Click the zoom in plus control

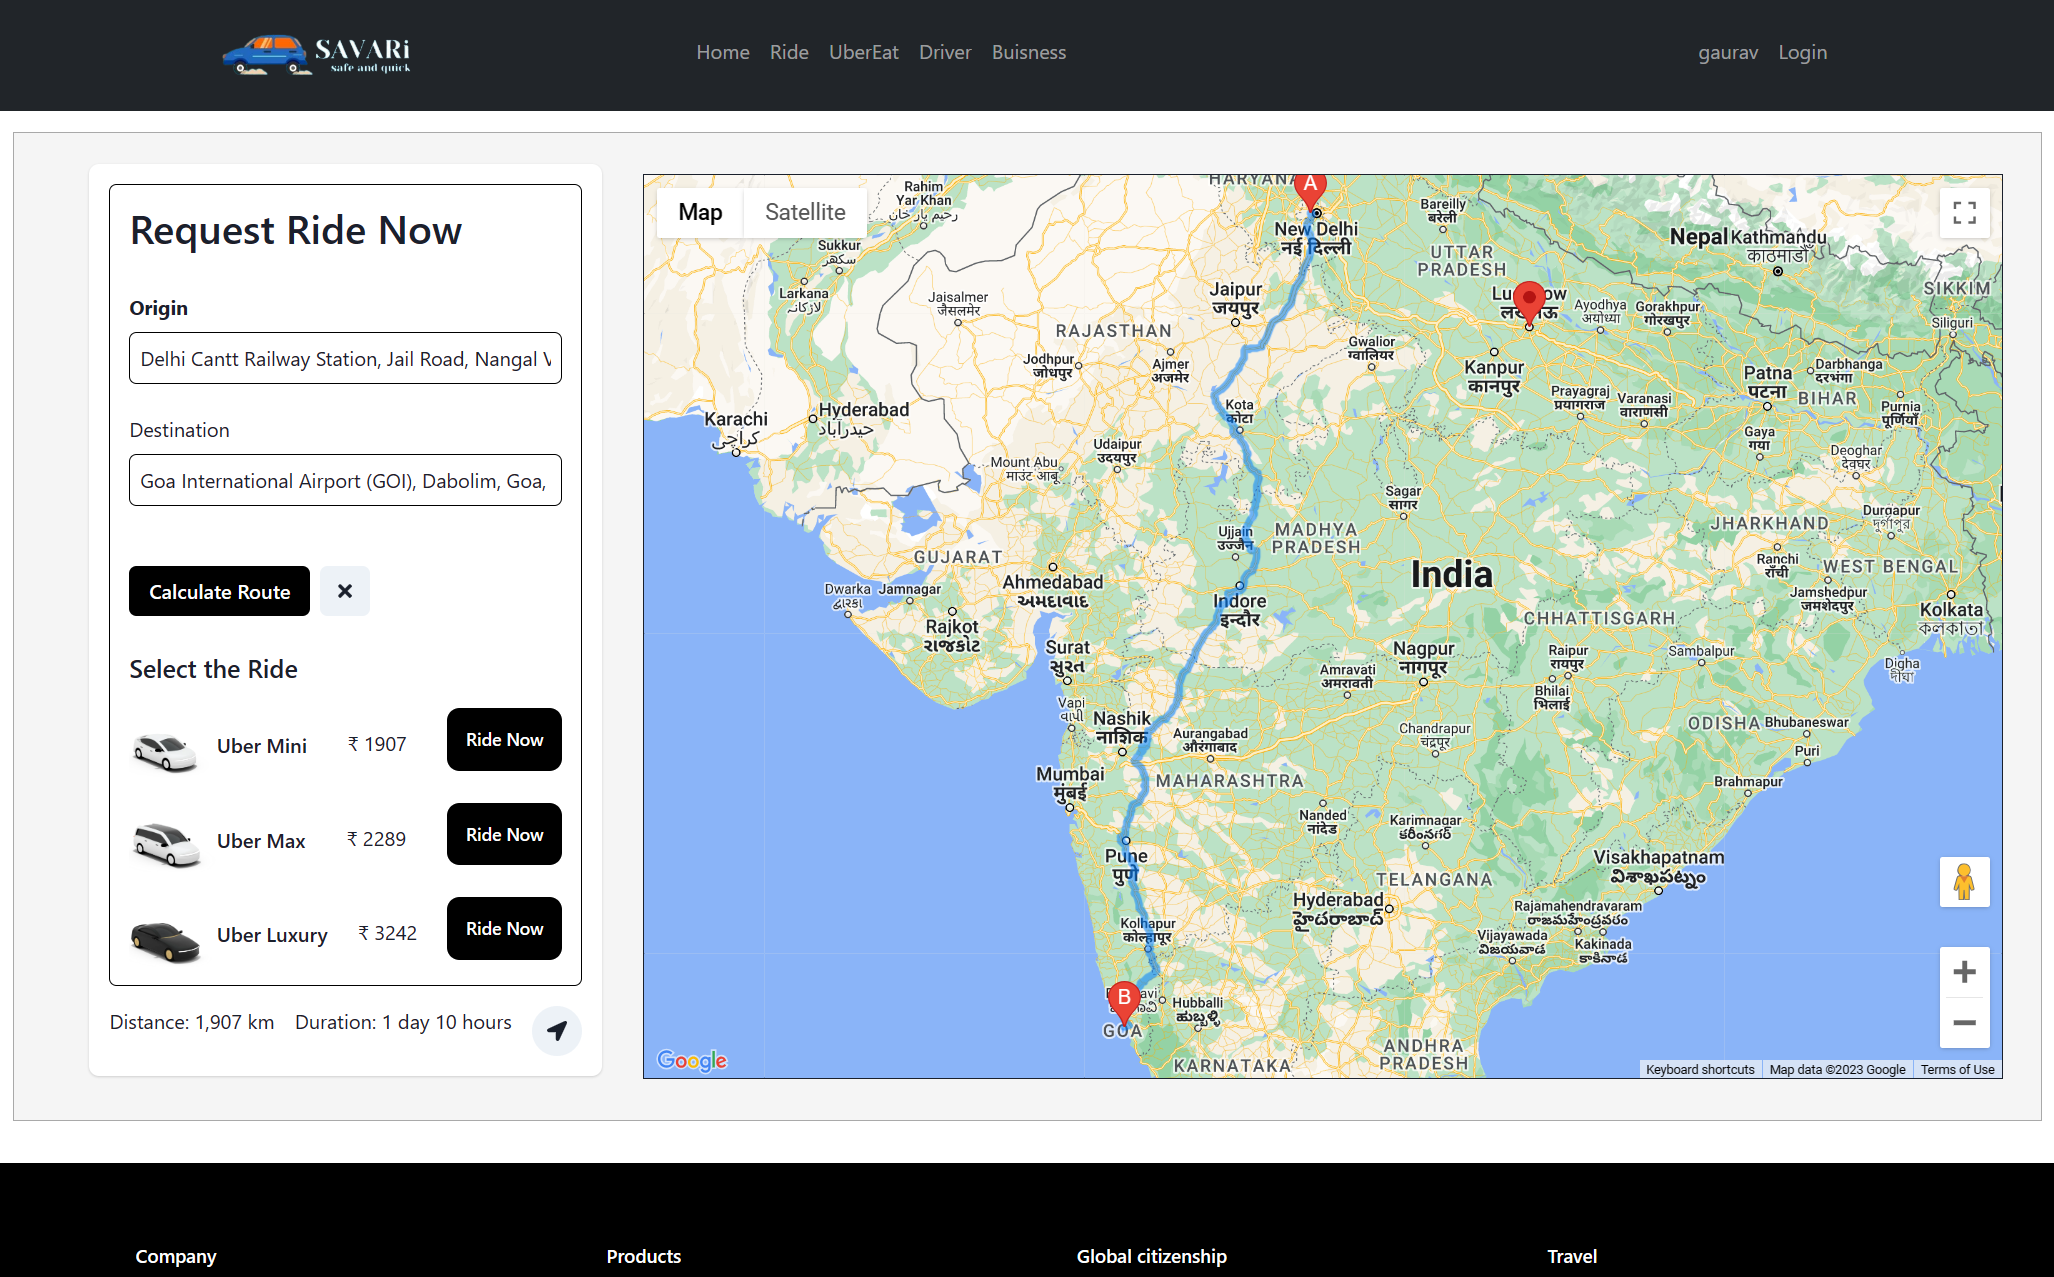click(1964, 971)
